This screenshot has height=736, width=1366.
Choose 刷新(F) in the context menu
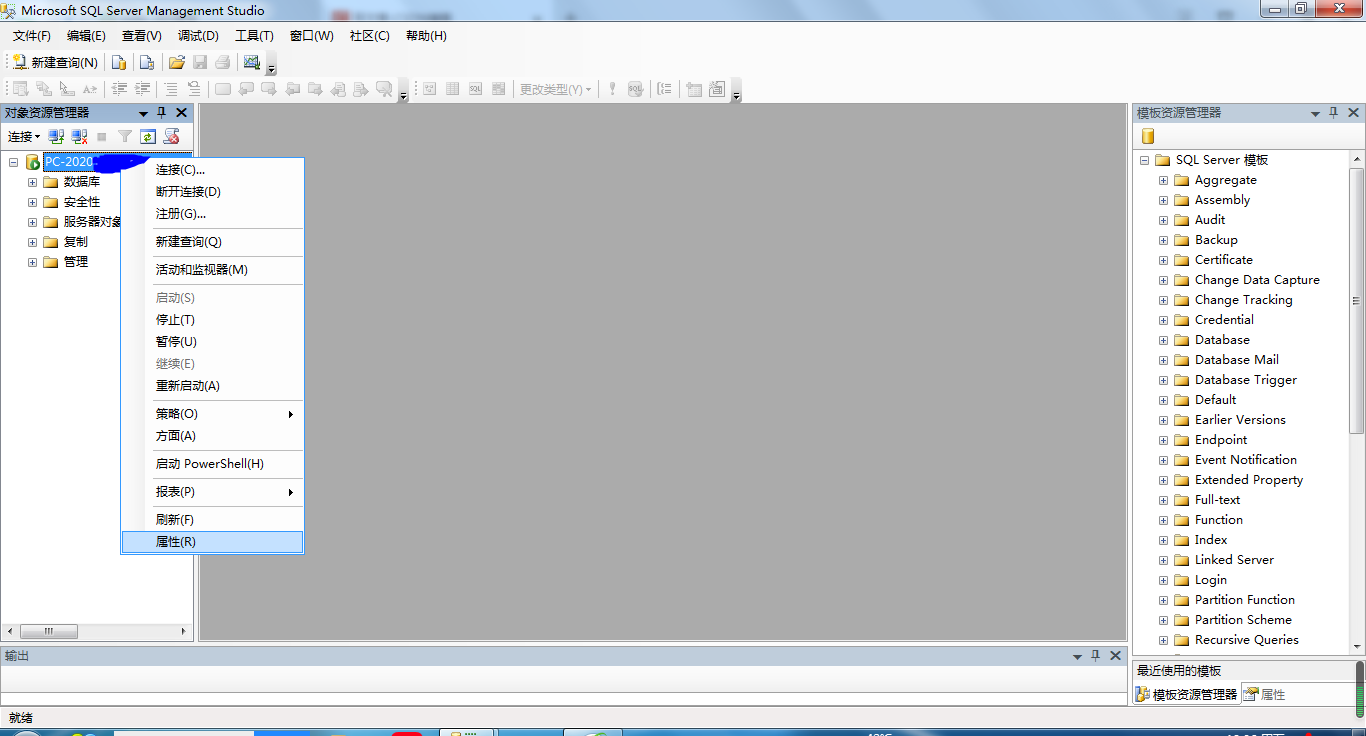[212, 520]
